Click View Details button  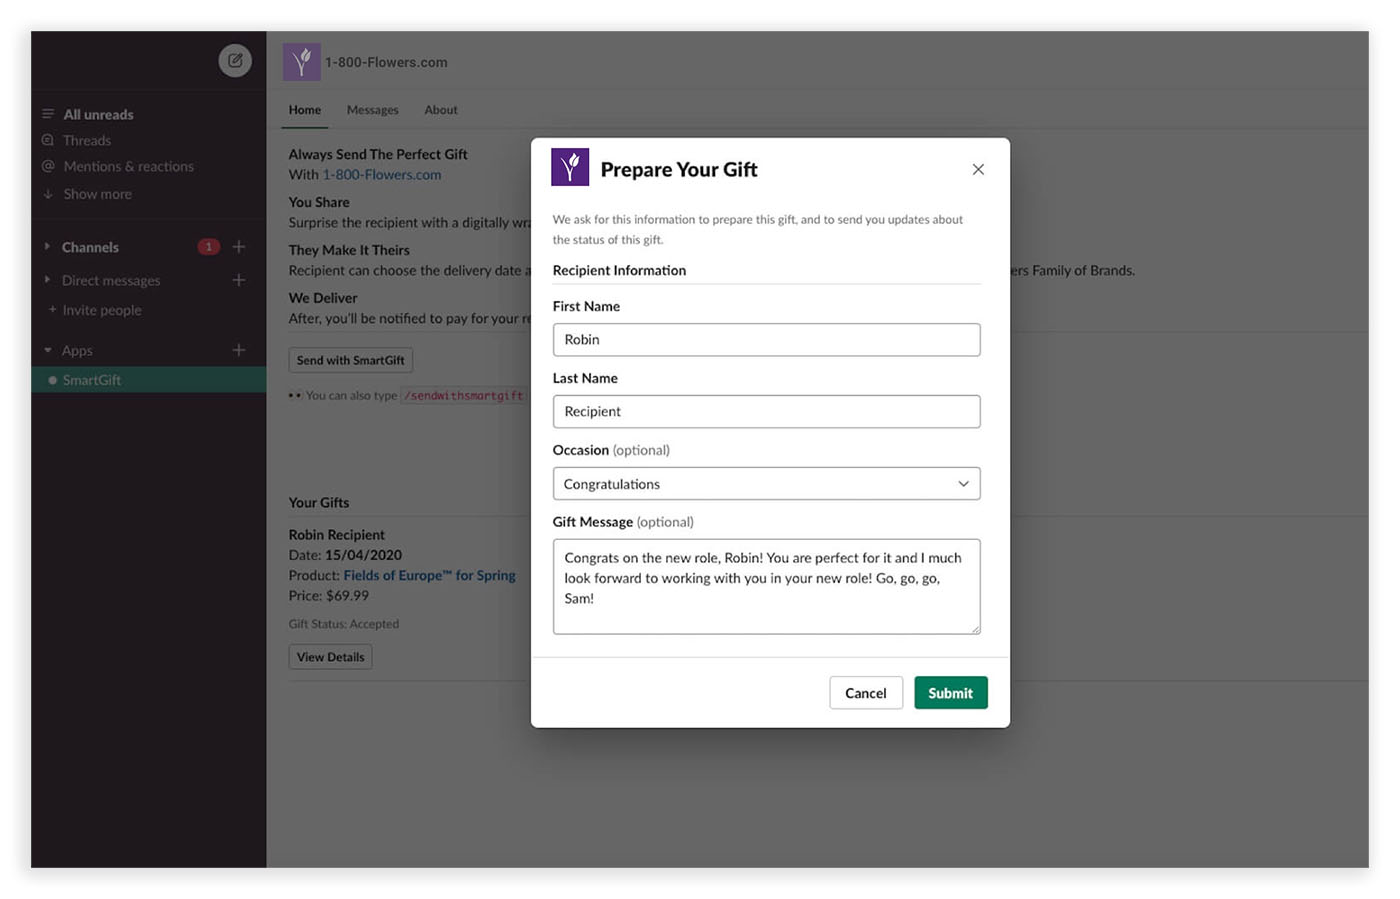(330, 657)
